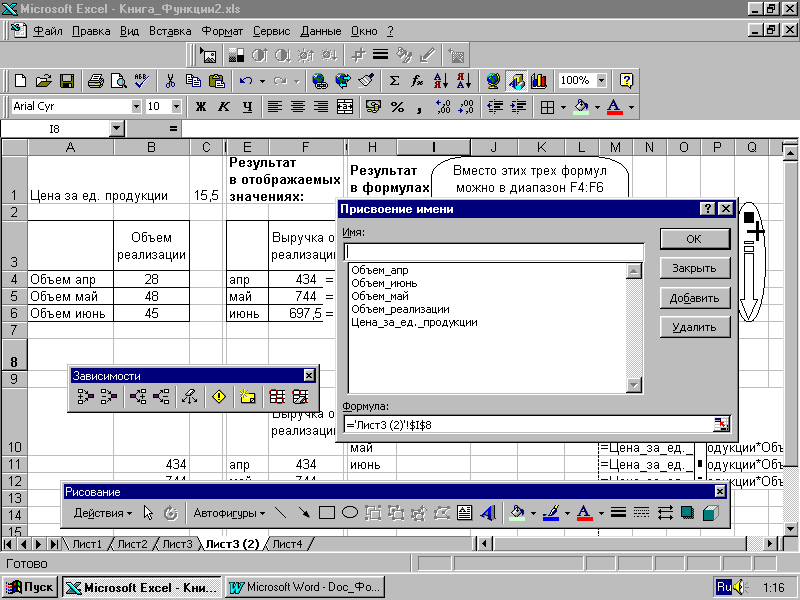Run the spelling check icon
Viewport: 800px width, 600px height.
click(142, 81)
